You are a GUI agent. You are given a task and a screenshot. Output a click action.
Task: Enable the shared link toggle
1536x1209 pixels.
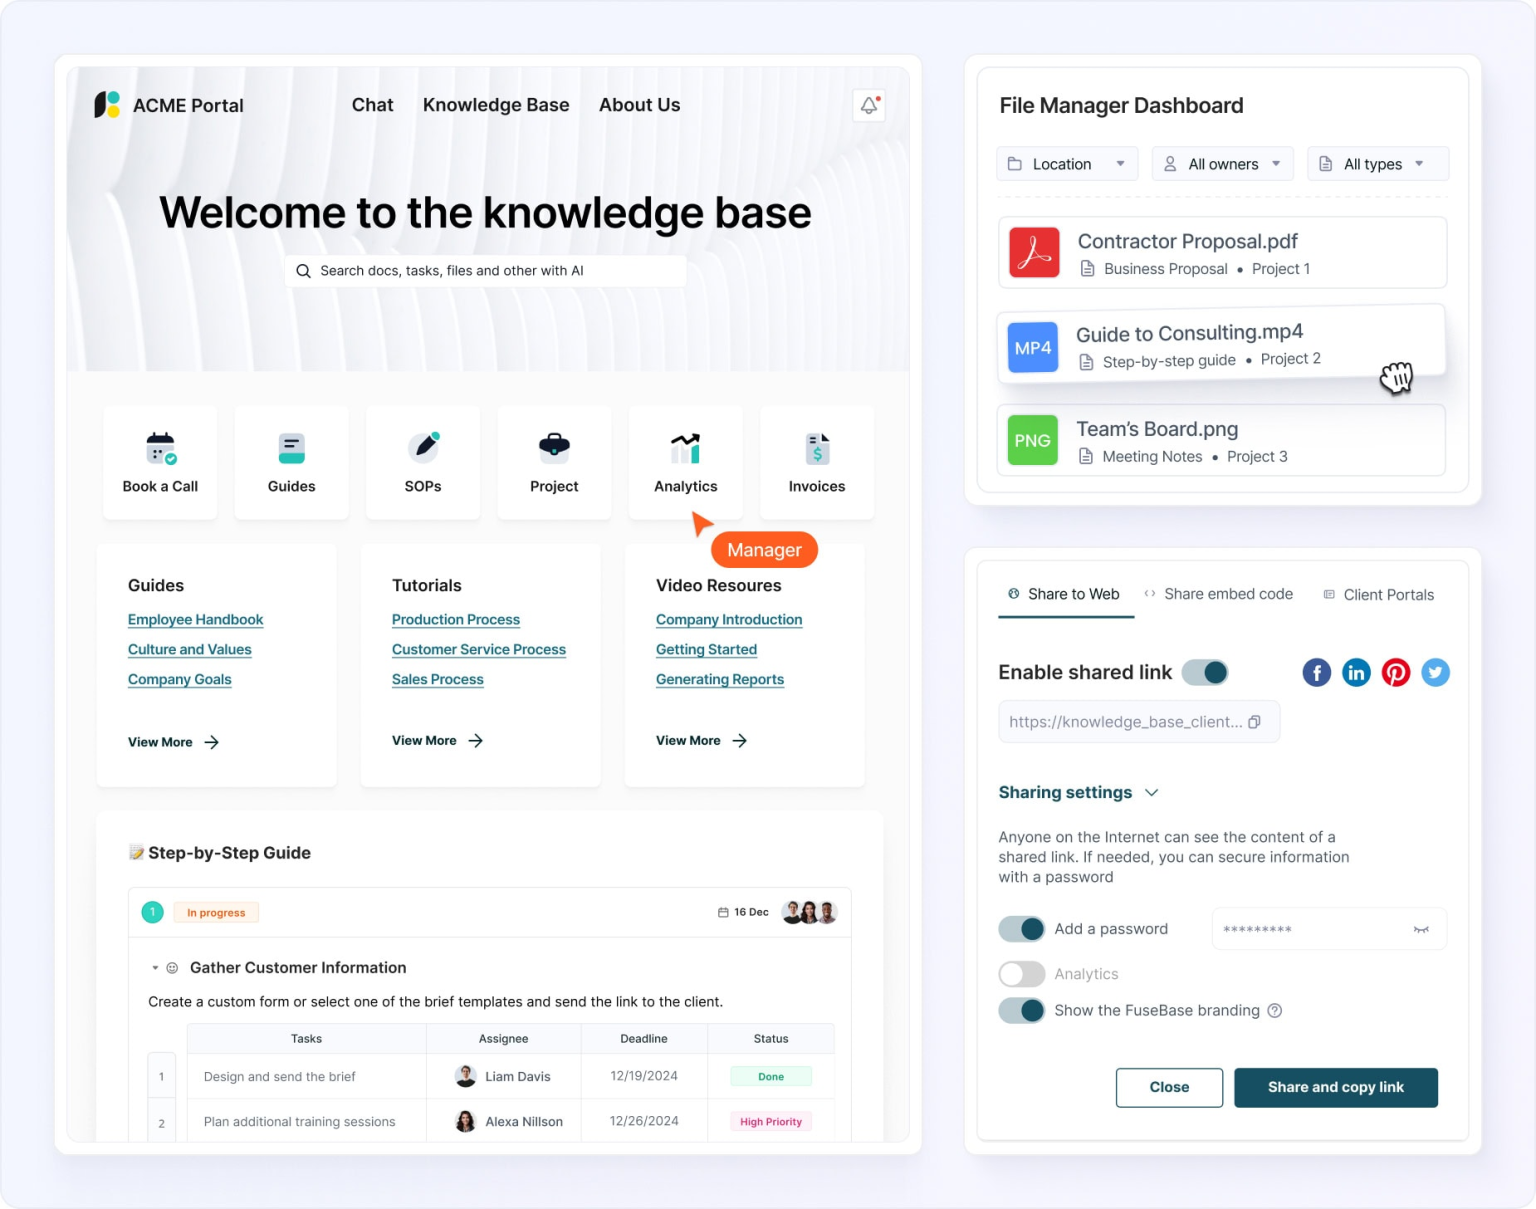tap(1205, 672)
